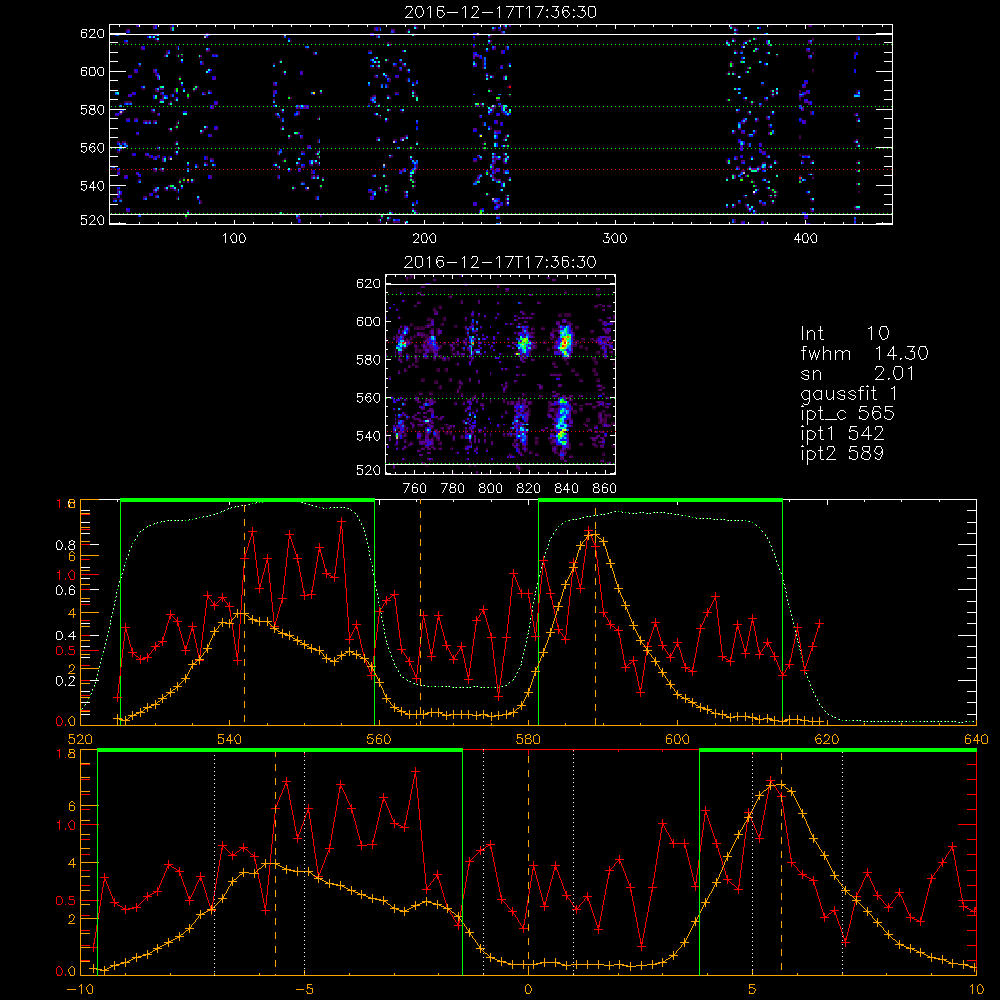Image resolution: width=1000 pixels, height=1000 pixels.
Task: Click the 'ipt2 589' readout
Action: tap(842, 453)
